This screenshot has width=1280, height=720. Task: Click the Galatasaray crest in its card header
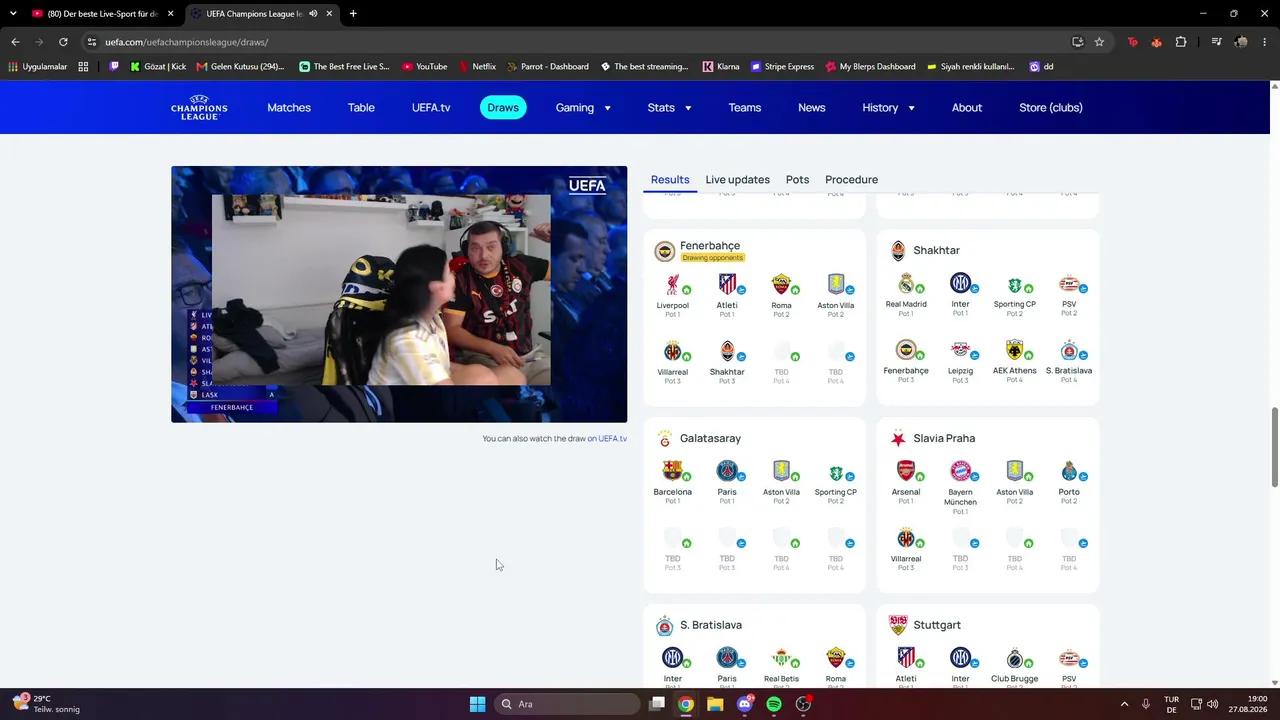click(x=664, y=439)
